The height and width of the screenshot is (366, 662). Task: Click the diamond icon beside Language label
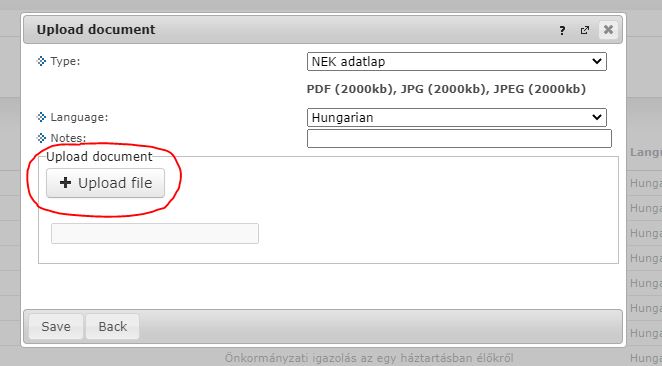point(41,117)
